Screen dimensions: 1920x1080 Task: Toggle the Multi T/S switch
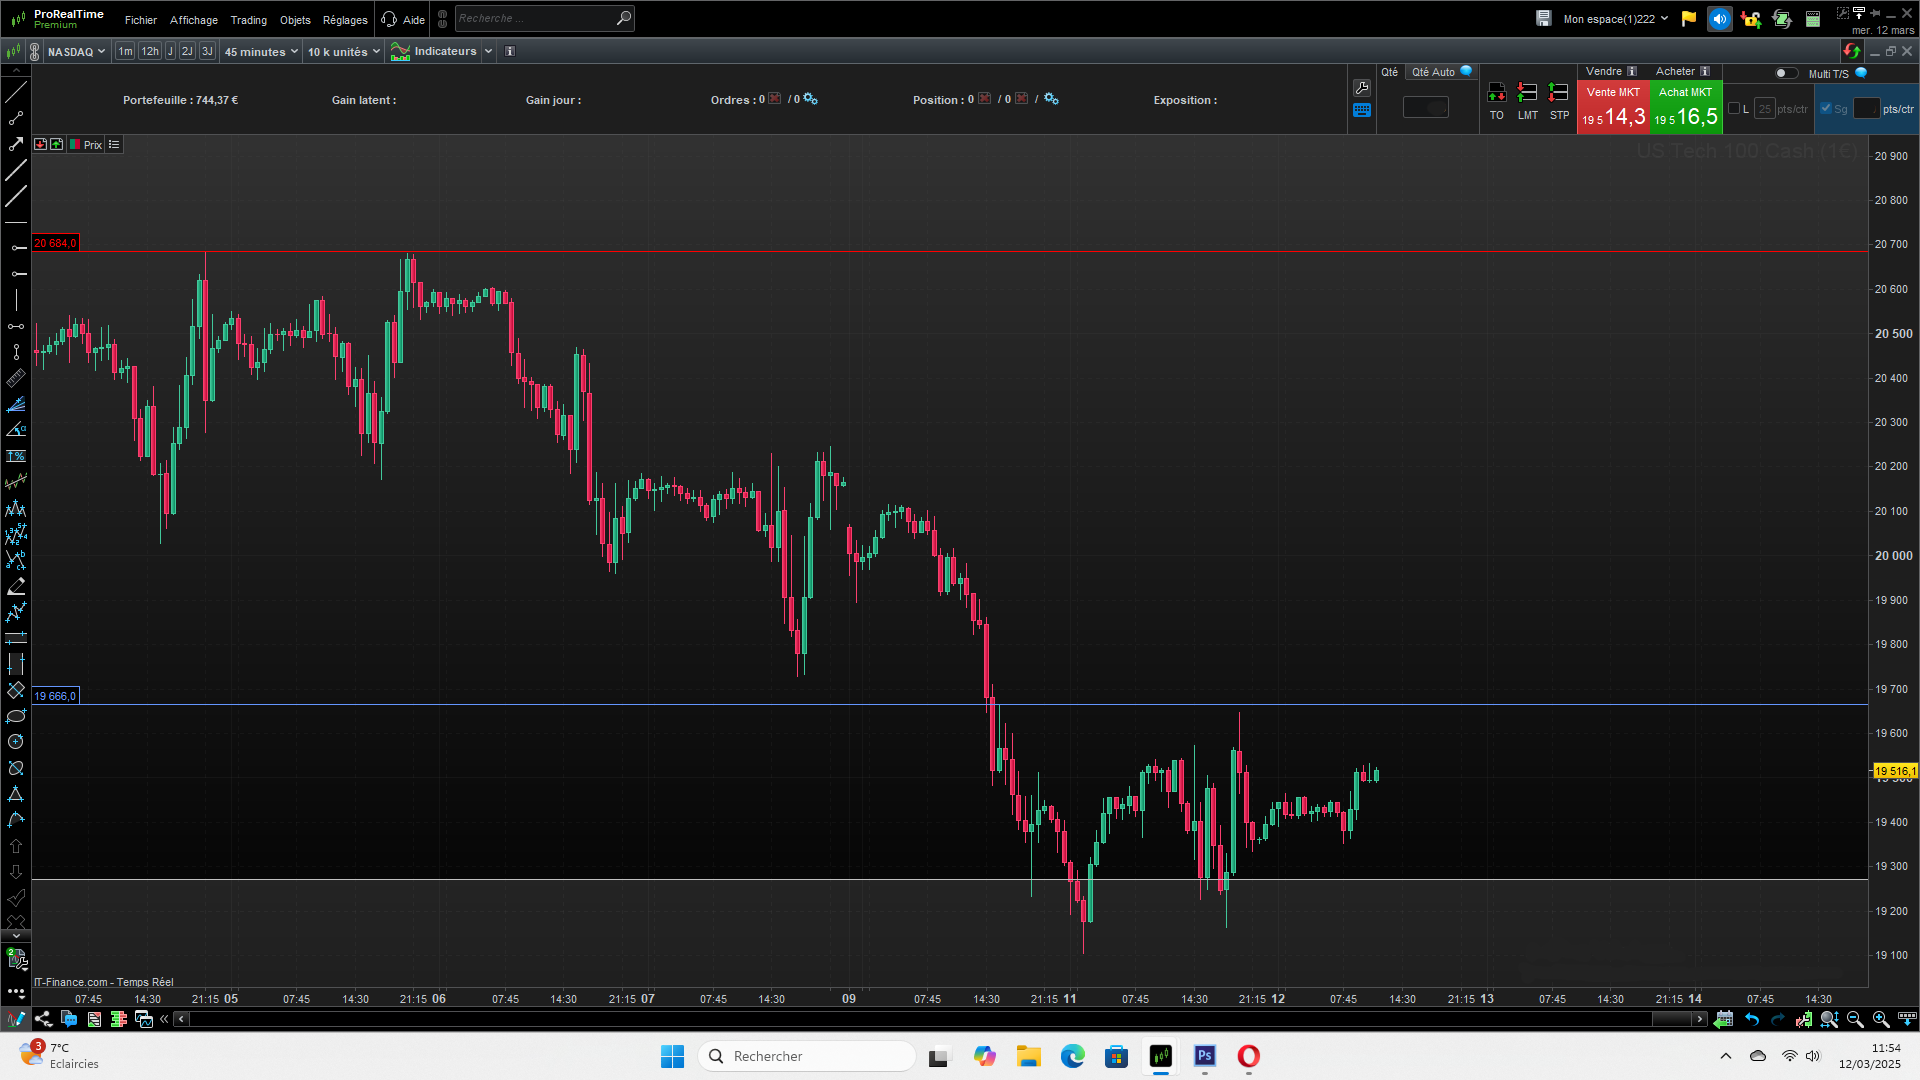pos(1785,73)
